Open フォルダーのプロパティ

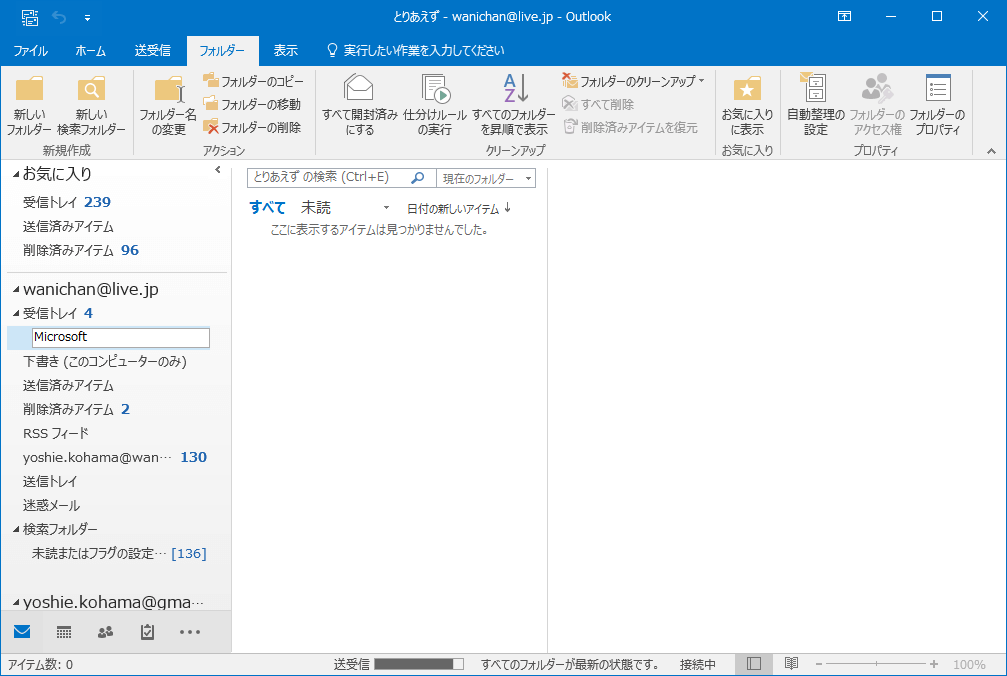[937, 105]
